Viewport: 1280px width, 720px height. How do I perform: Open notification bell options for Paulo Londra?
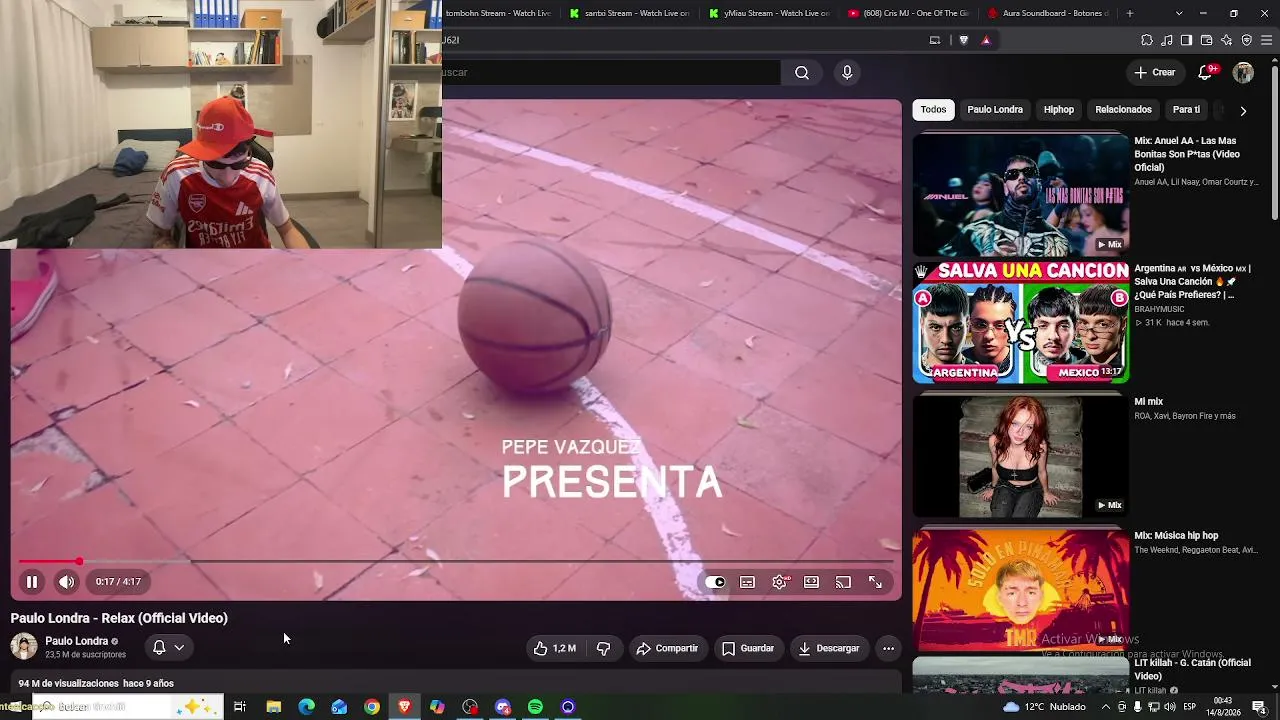click(168, 647)
